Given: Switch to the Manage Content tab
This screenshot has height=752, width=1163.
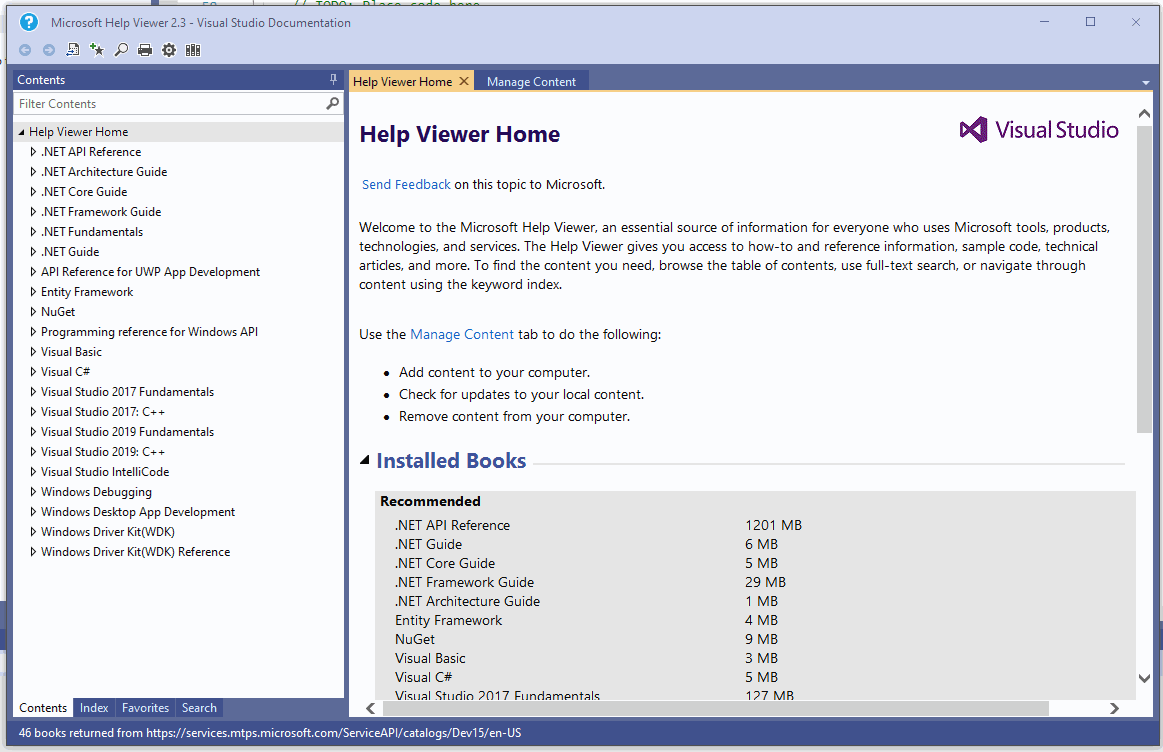Looking at the screenshot, I should [x=531, y=80].
